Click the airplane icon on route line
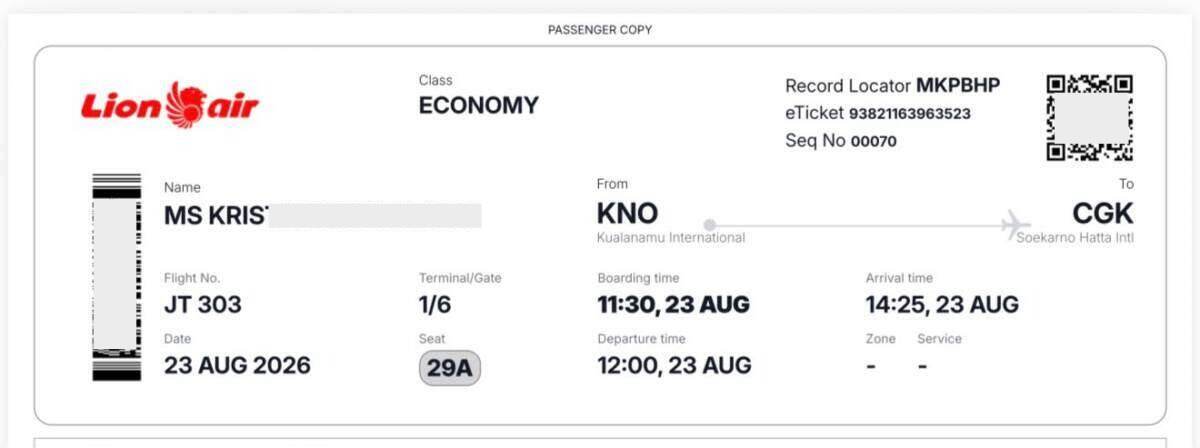The width and height of the screenshot is (1200, 448). click(x=1016, y=222)
